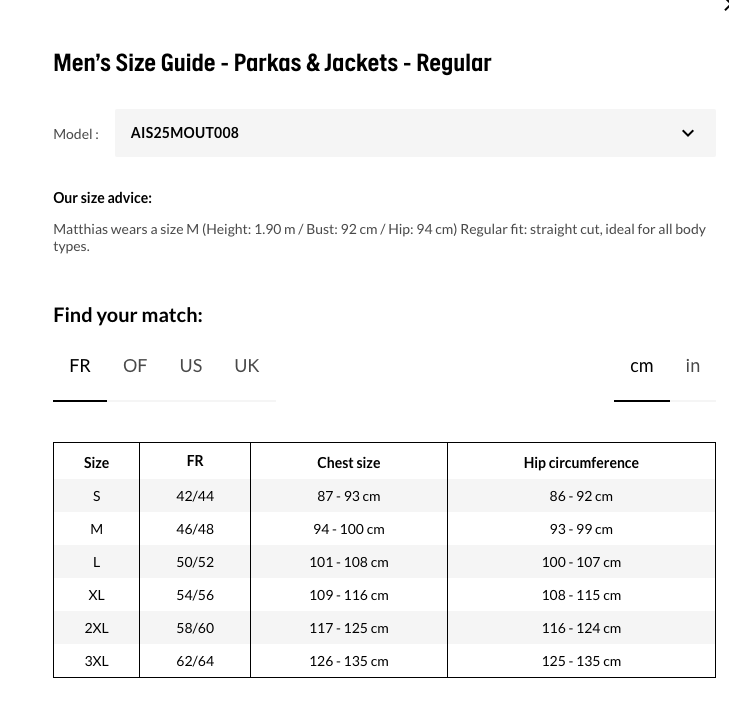Image resolution: width=729 pixels, height=702 pixels.
Task: Open the Model AIS25MOUT008 dropdown
Action: tap(415, 133)
